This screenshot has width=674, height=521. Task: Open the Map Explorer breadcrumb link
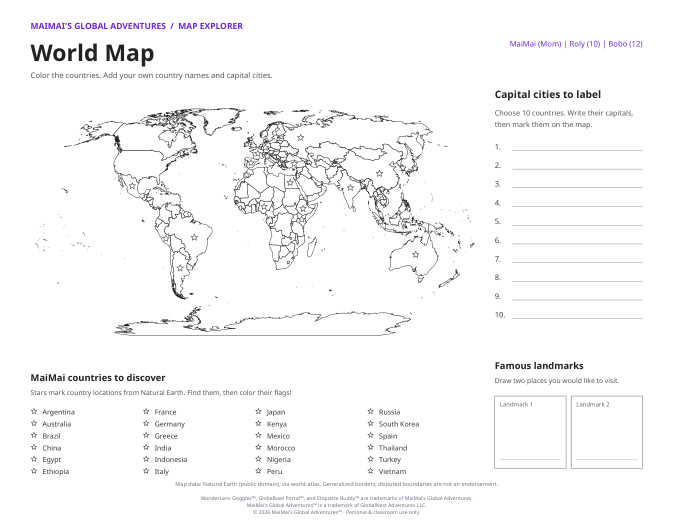[211, 26]
